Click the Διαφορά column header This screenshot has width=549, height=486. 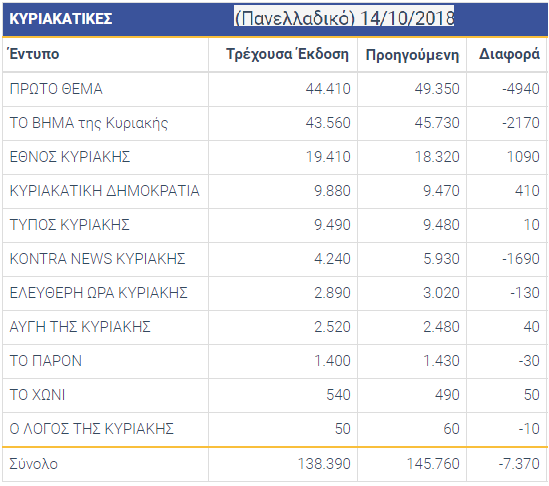[509, 55]
